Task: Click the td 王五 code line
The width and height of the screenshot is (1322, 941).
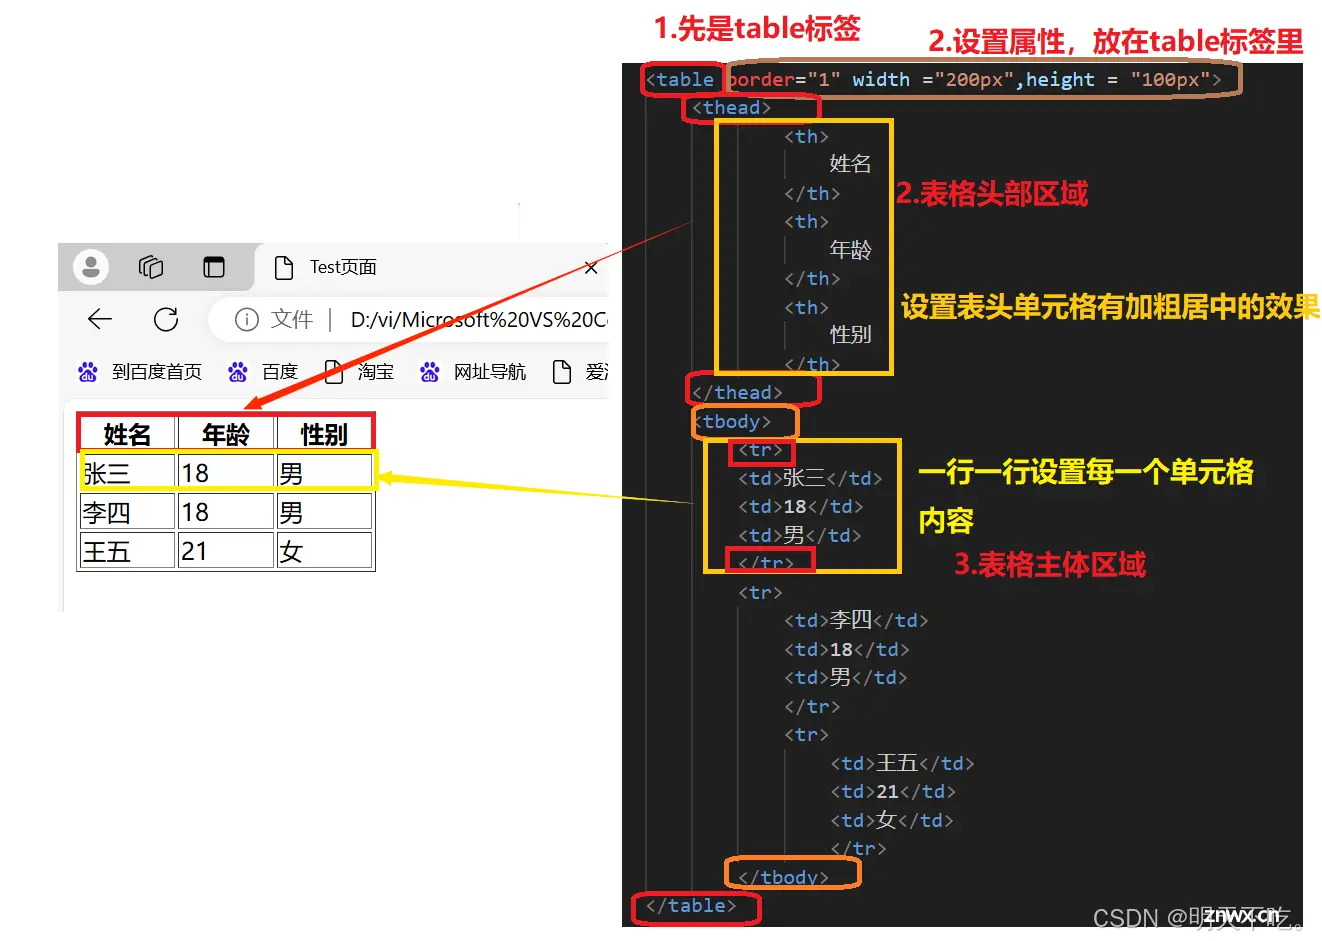Action: pyautogui.click(x=903, y=763)
